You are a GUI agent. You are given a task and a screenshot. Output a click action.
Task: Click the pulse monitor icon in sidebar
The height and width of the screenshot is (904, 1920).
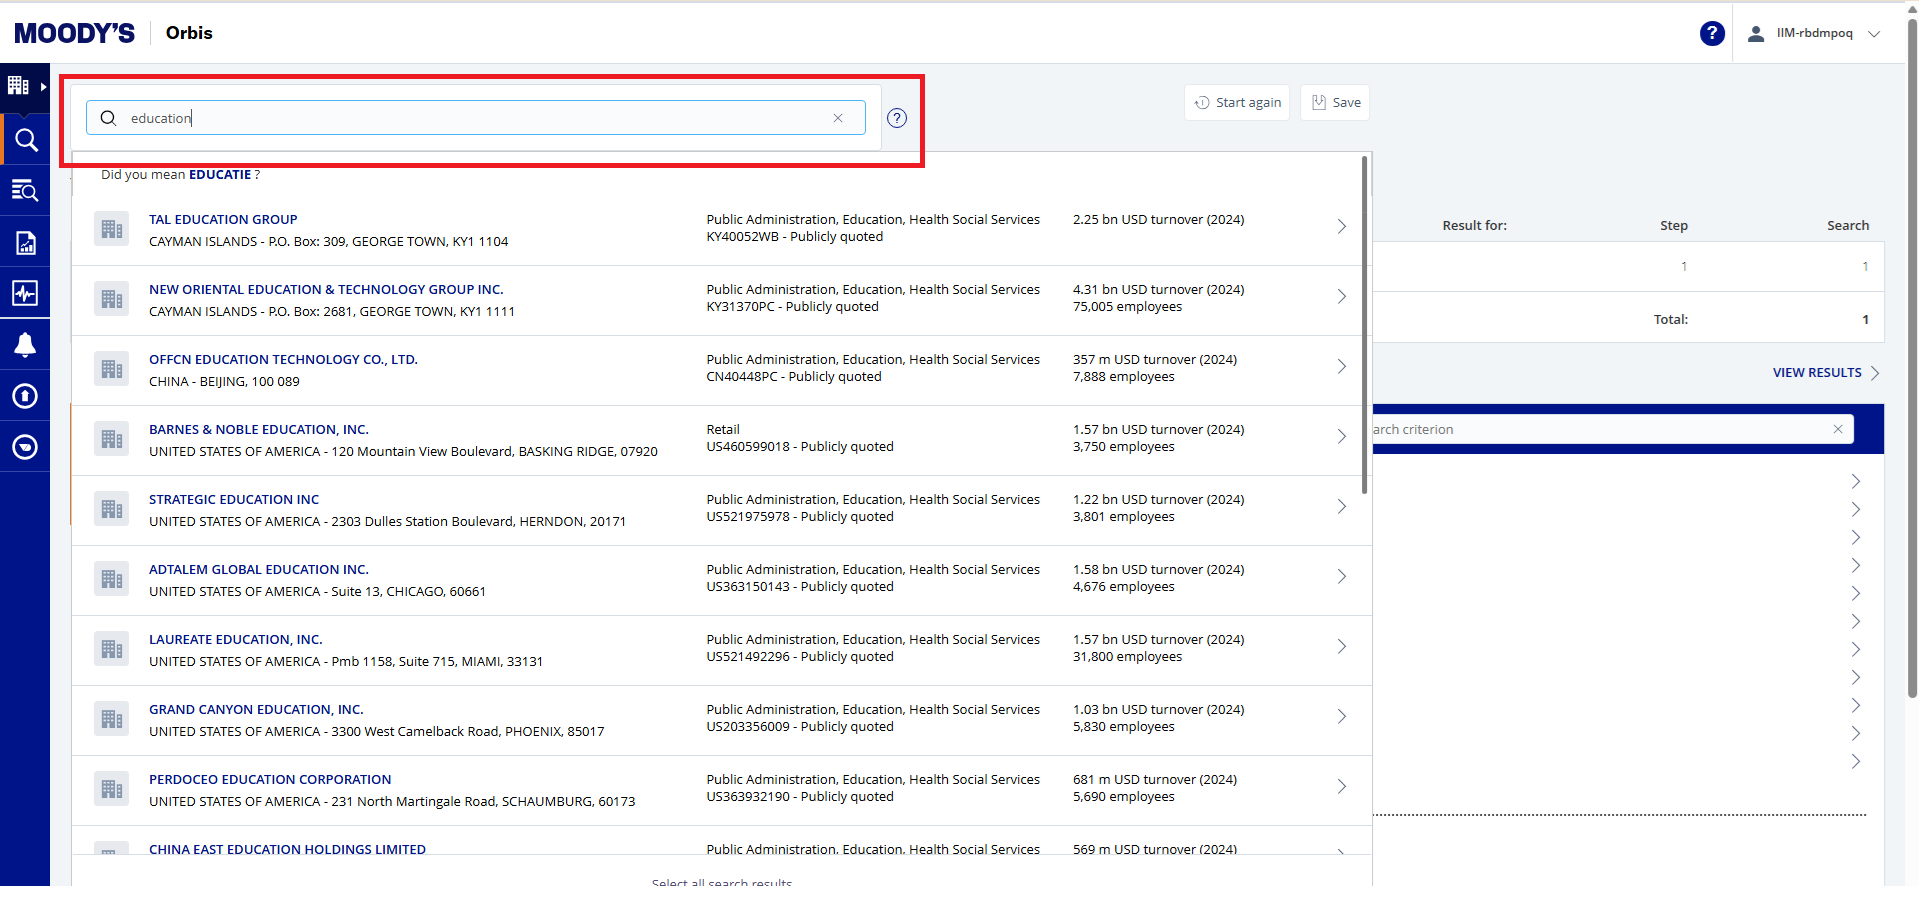pos(25,293)
